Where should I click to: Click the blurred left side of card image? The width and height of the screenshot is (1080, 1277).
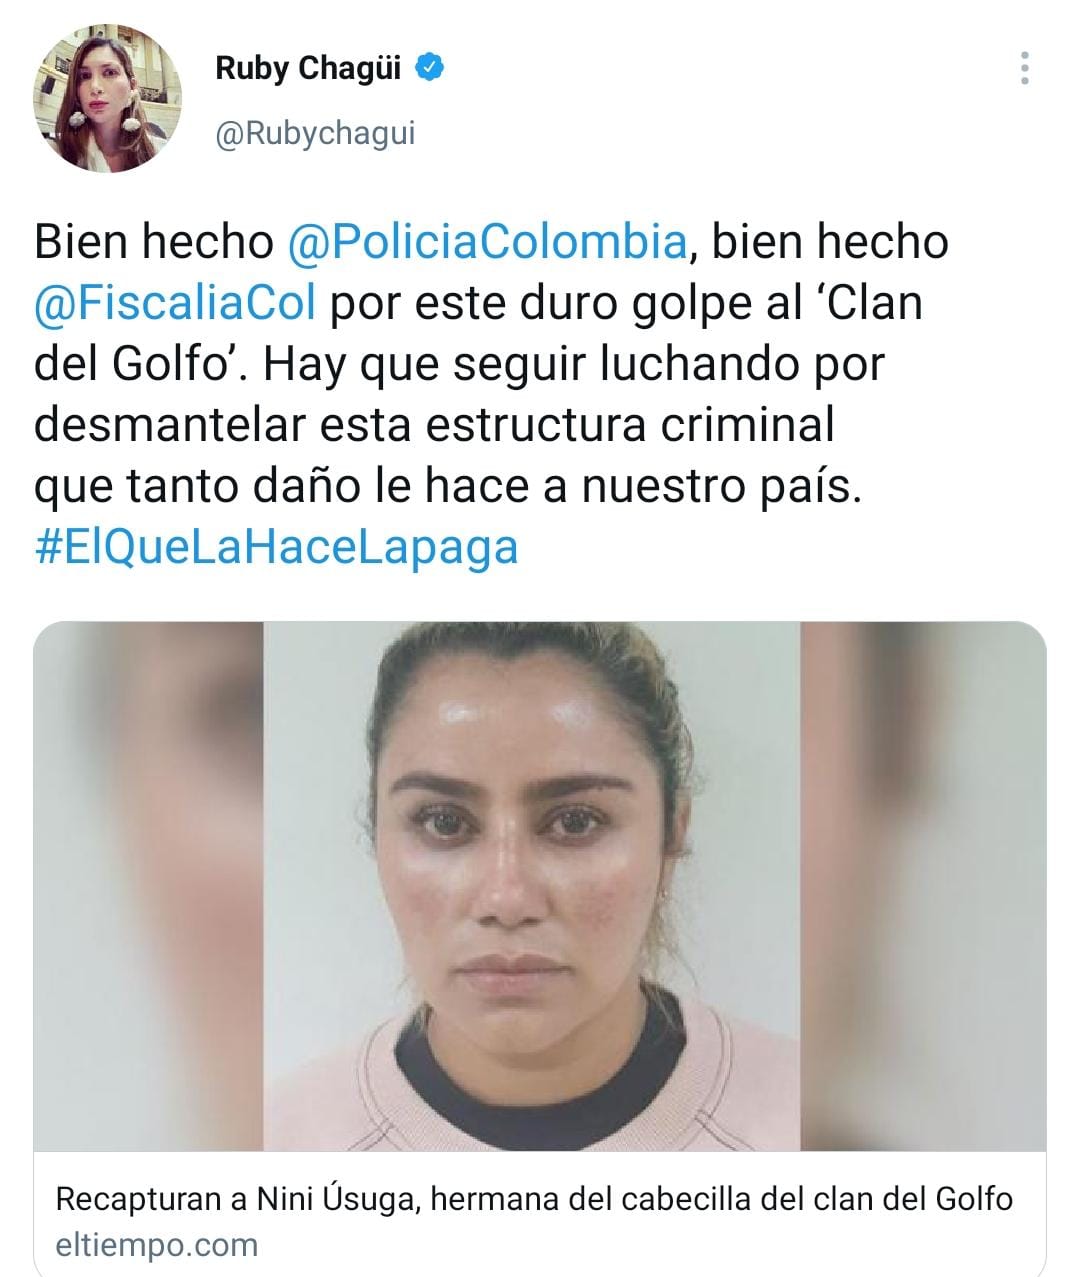[x=149, y=886]
